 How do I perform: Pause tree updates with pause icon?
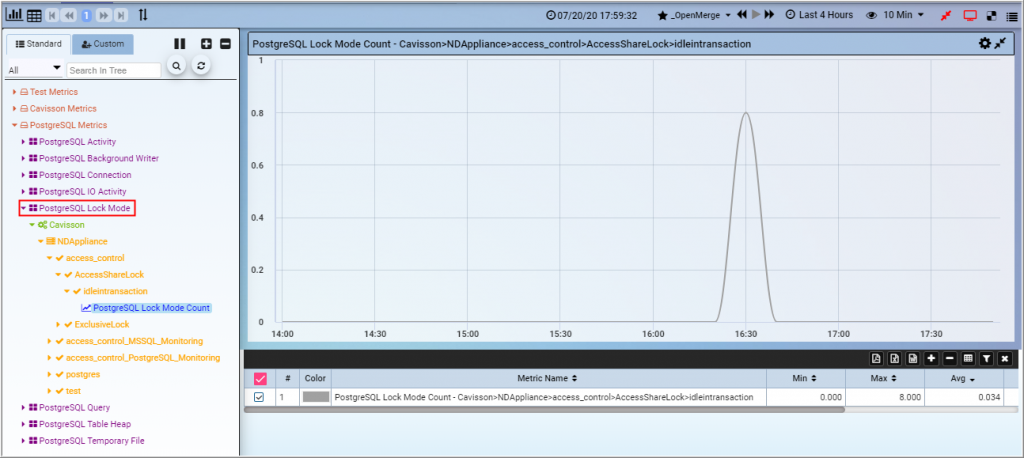click(x=180, y=44)
